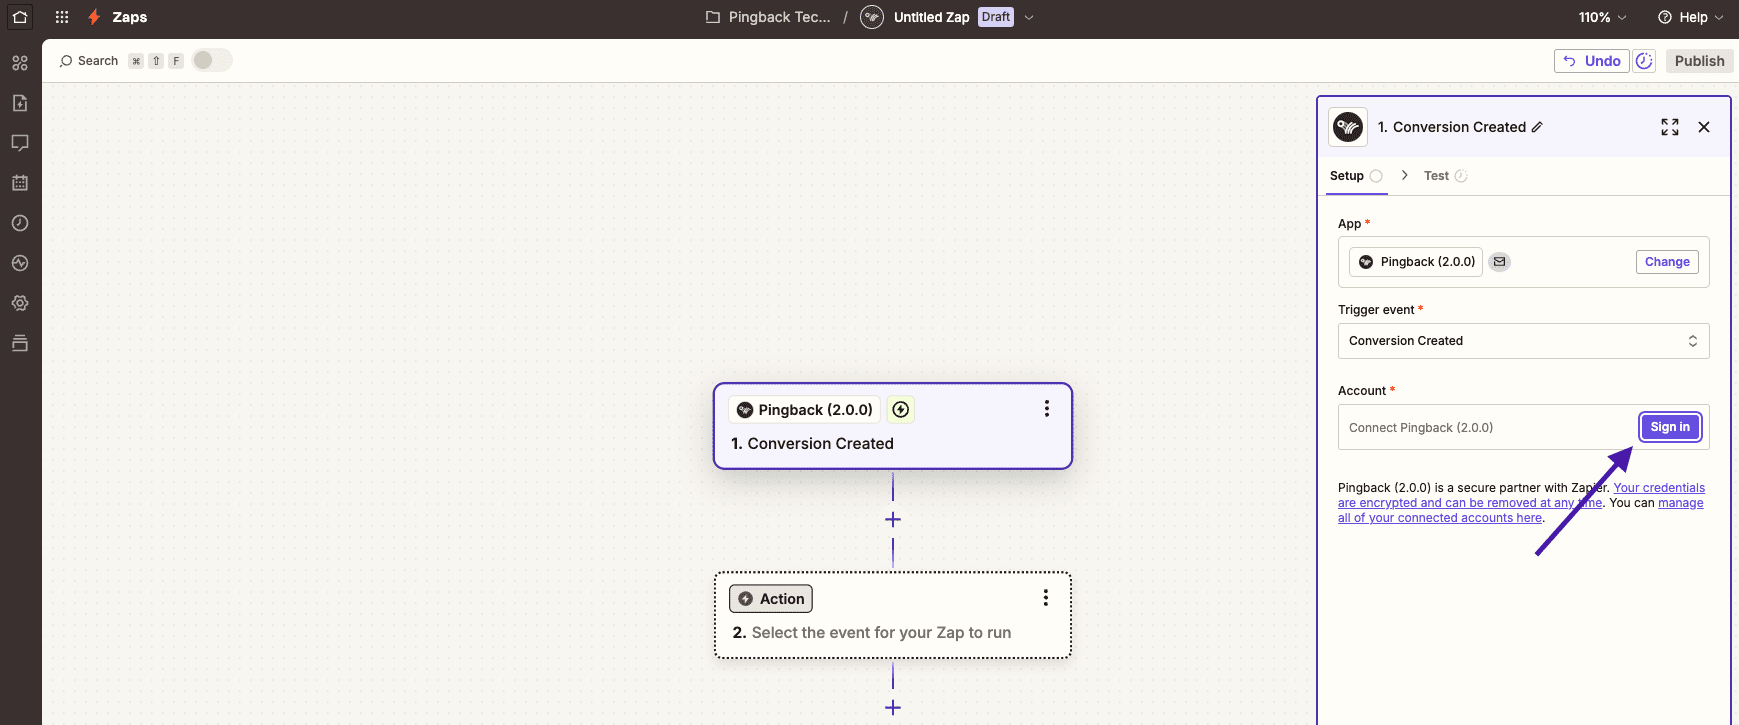Open Search in the editor toolbar
The image size is (1739, 725).
[89, 61]
